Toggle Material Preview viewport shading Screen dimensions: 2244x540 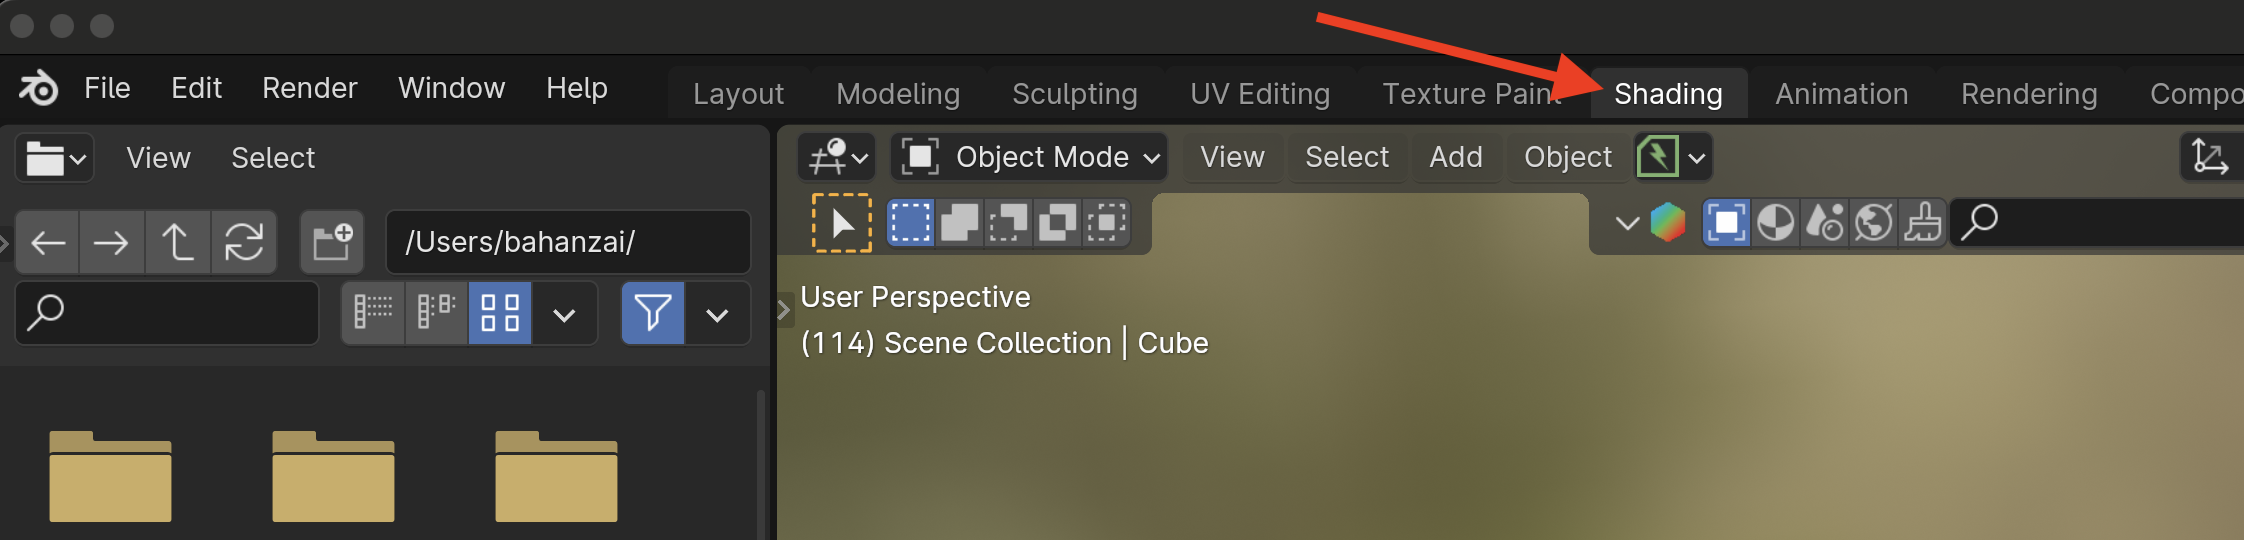[x=1825, y=222]
